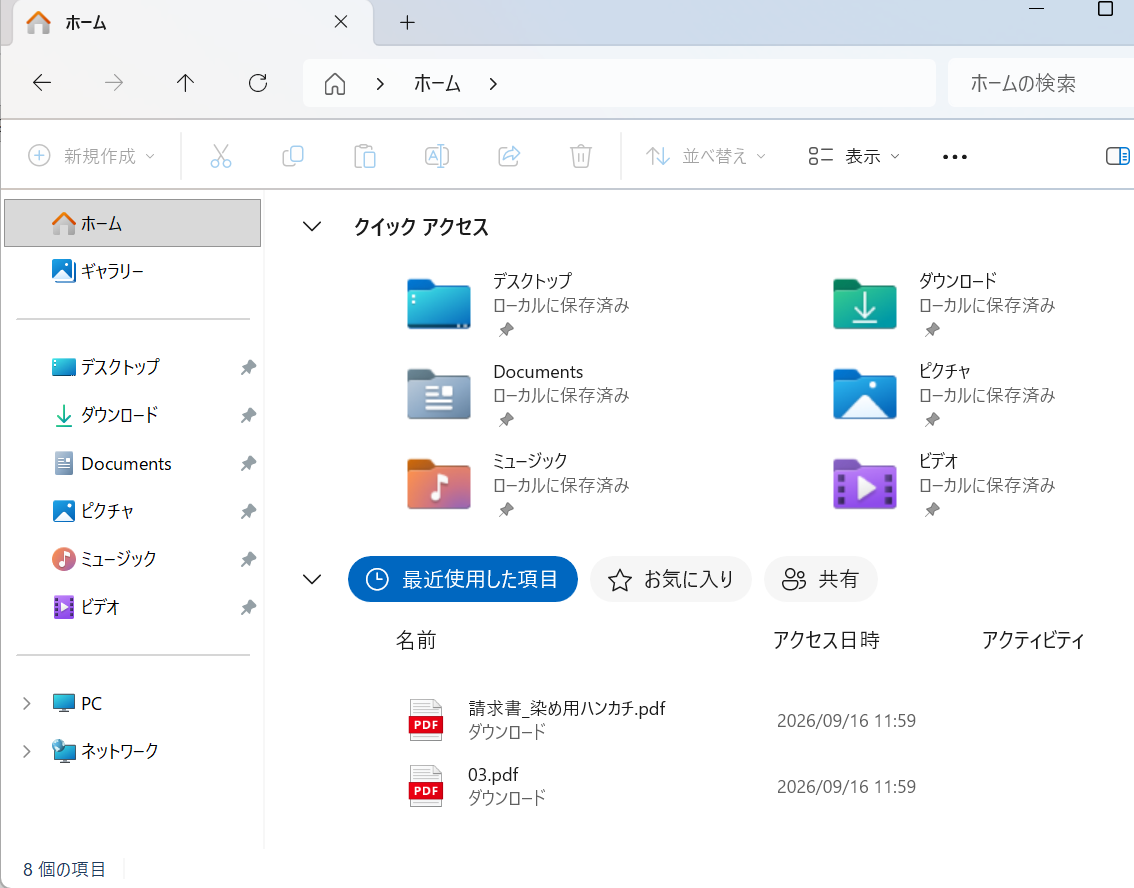The width and height of the screenshot is (1134, 888).
Task: Switch to the 共有 tab
Action: point(821,579)
